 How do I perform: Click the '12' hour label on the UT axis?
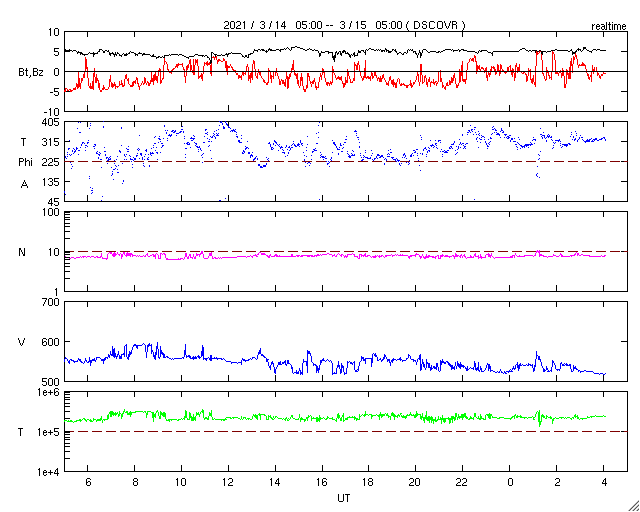tap(228, 482)
